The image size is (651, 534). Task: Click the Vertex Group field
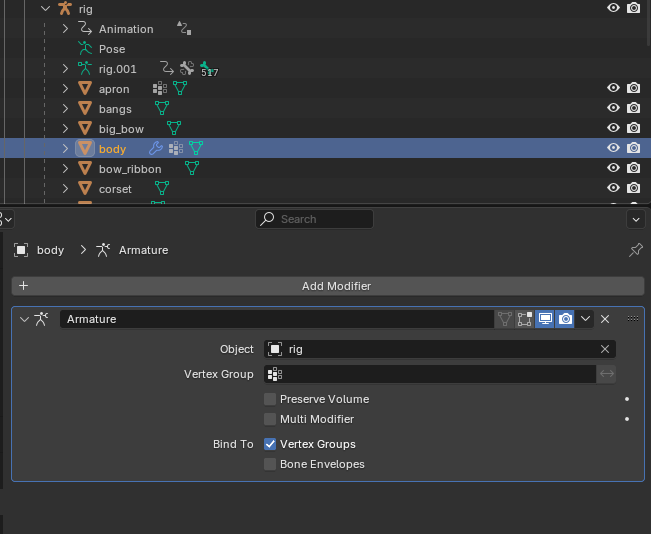pos(430,374)
